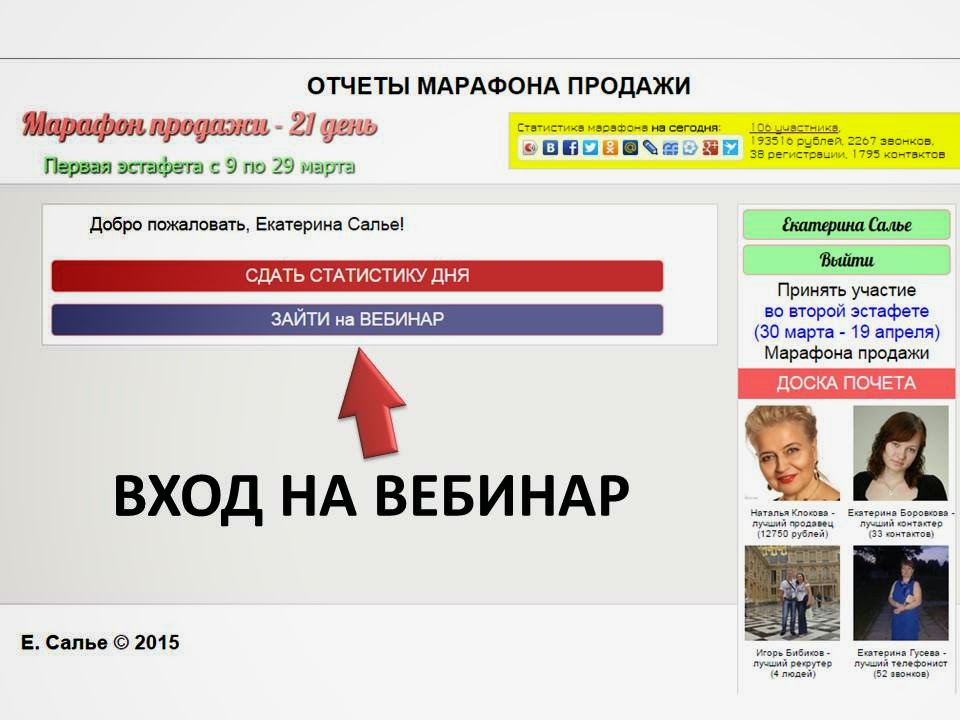Screen dimensions: 960x720
Task: Log out with the Выйти button
Action: click(x=846, y=260)
